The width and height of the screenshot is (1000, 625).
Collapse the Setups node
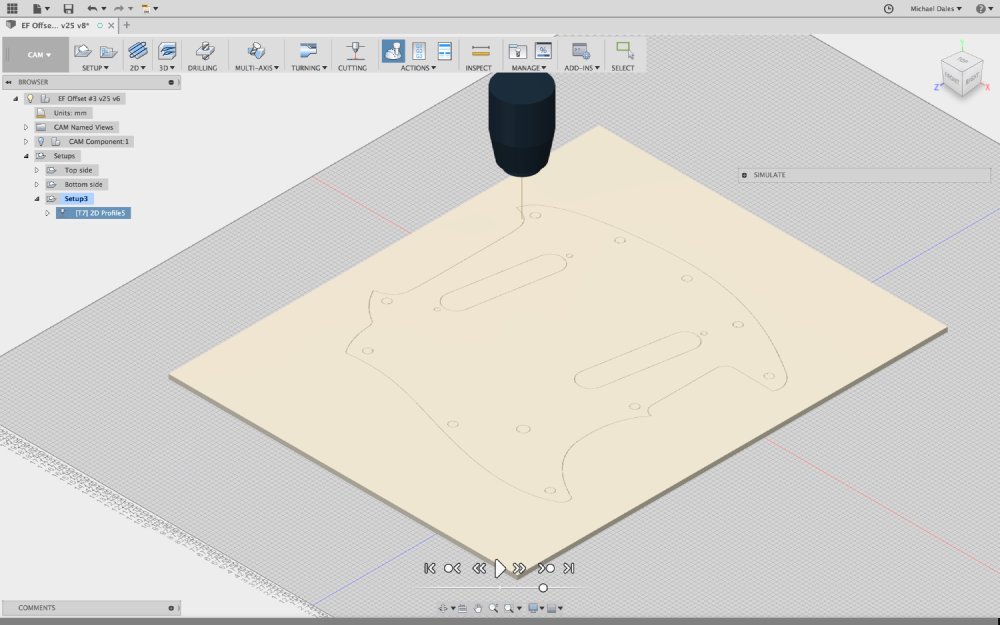click(26, 156)
